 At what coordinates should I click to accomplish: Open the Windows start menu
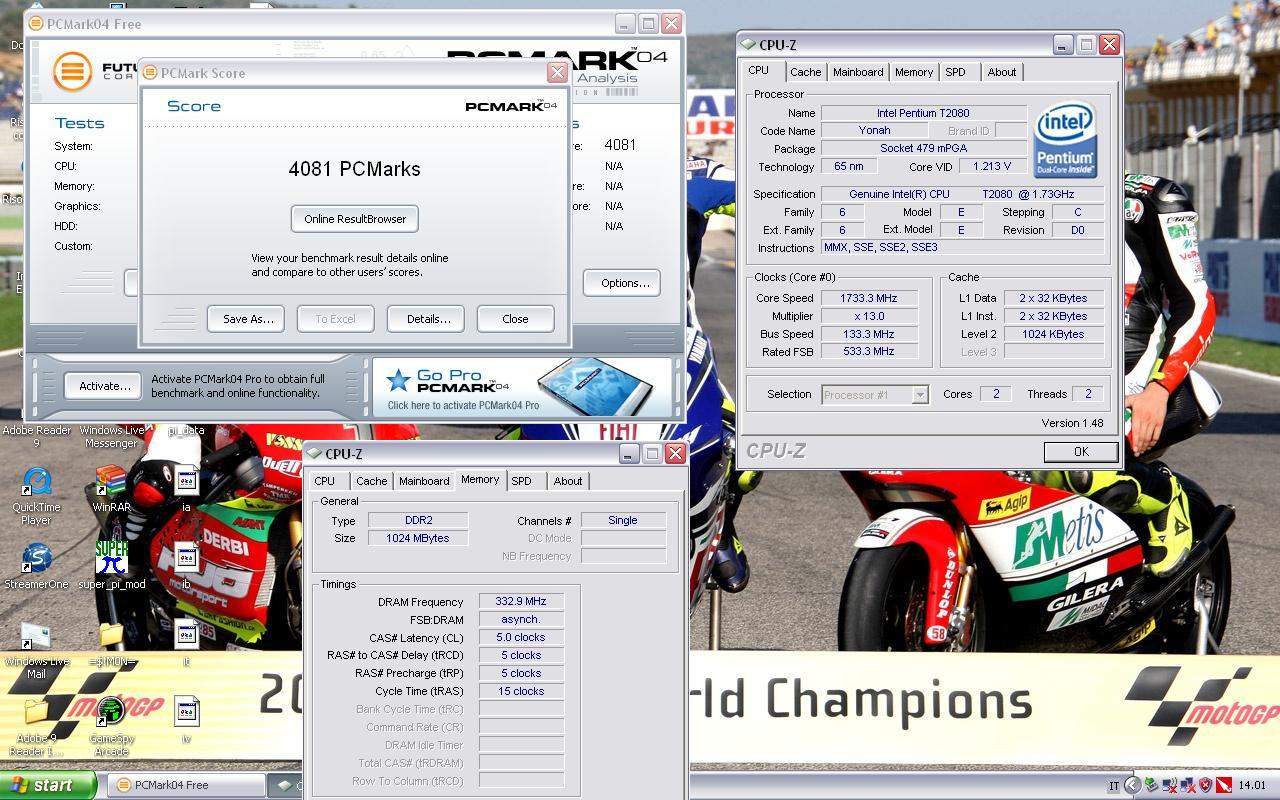coord(48,785)
